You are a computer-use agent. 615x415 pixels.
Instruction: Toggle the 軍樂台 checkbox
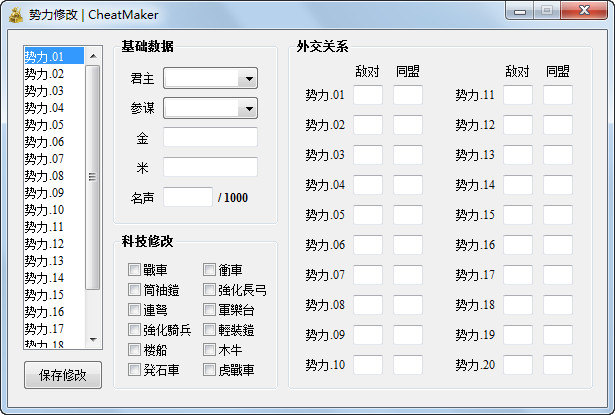coord(210,310)
